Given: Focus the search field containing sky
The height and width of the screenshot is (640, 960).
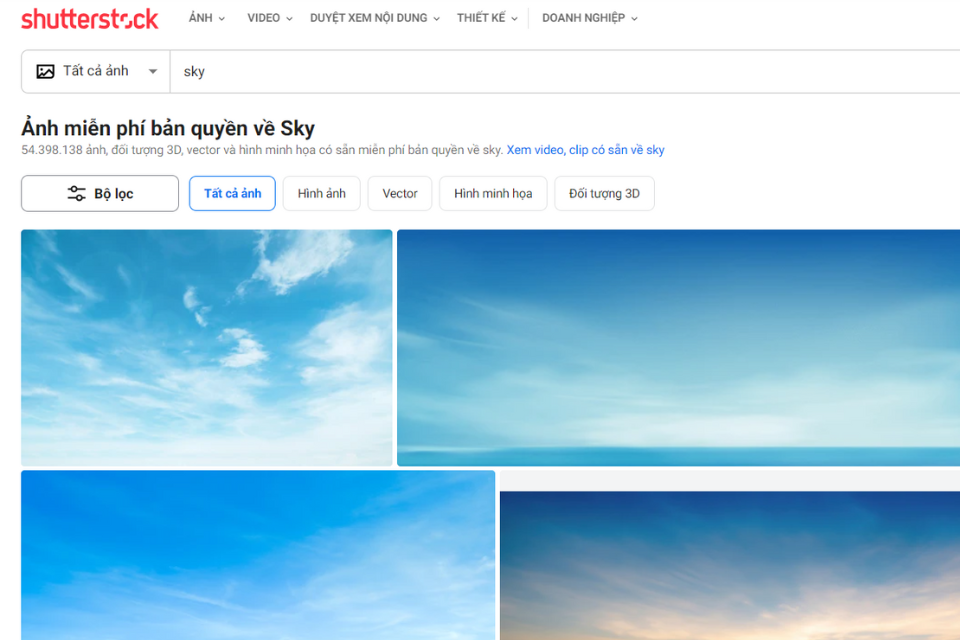Looking at the screenshot, I should [x=564, y=72].
